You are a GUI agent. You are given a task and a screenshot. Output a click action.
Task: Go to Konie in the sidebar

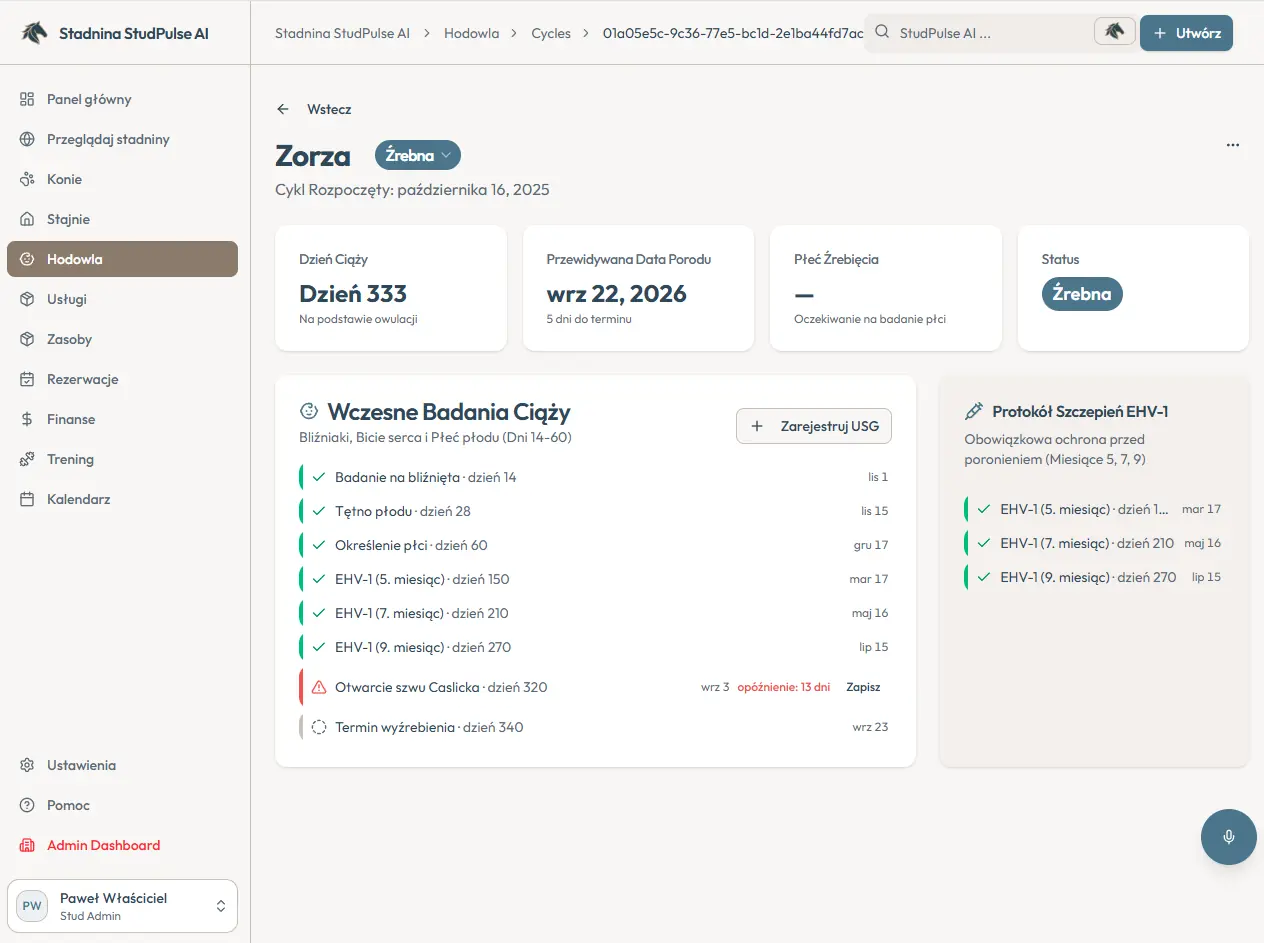[122, 179]
